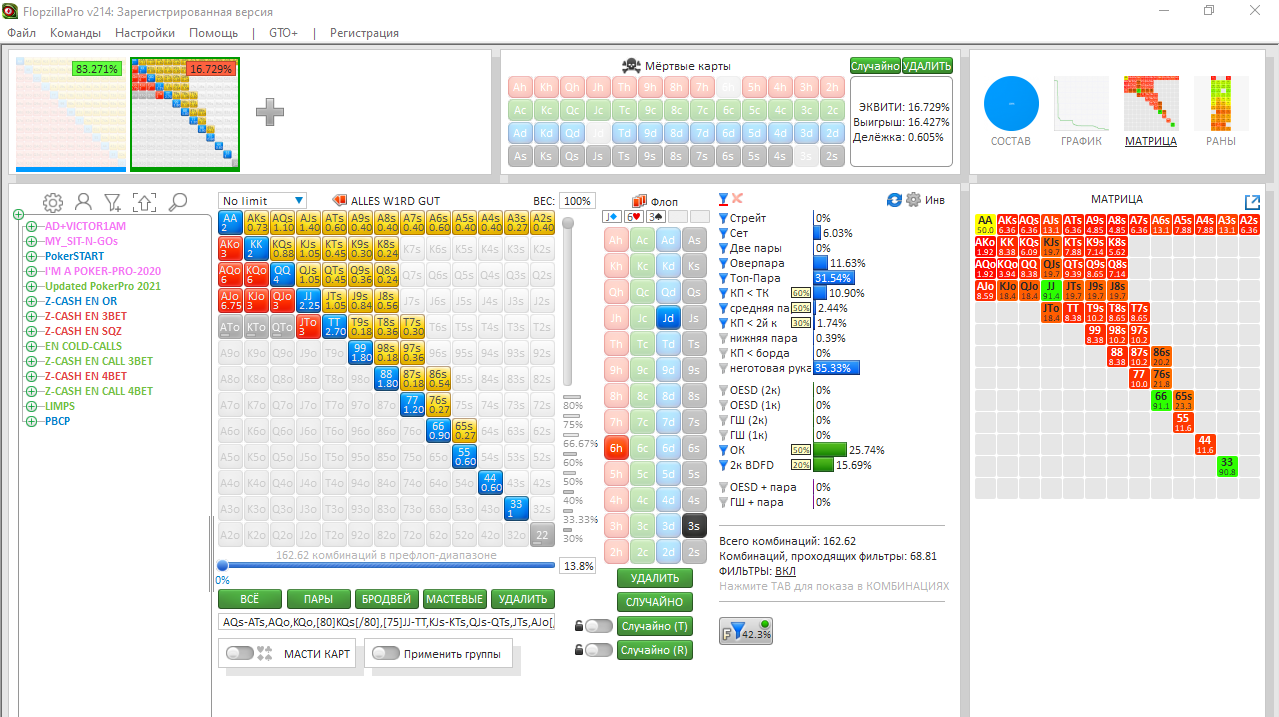Click the add new player plus icon
The height and width of the screenshot is (717, 1279).
[270, 112]
